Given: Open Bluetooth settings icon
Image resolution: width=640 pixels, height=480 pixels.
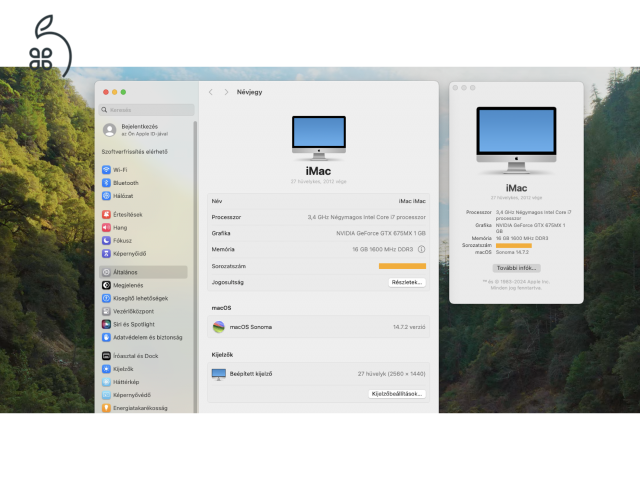Looking at the screenshot, I should tap(106, 183).
